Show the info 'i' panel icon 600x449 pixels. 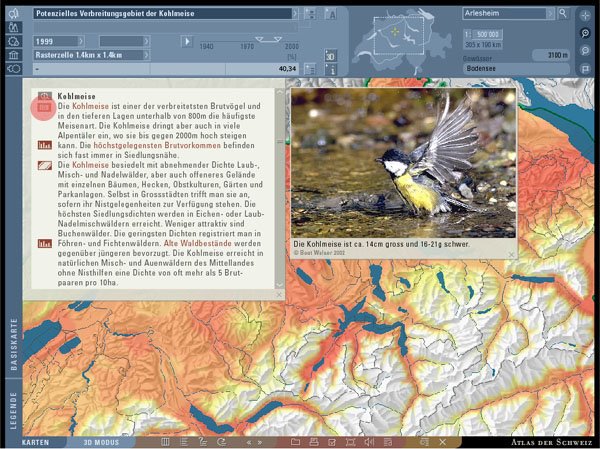(x=330, y=69)
